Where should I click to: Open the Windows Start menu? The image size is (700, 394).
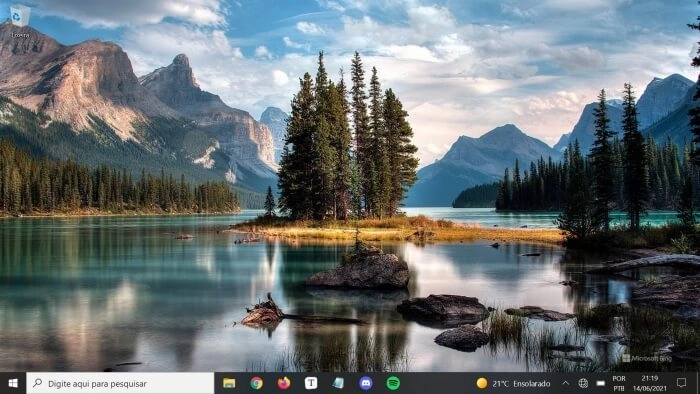point(13,383)
